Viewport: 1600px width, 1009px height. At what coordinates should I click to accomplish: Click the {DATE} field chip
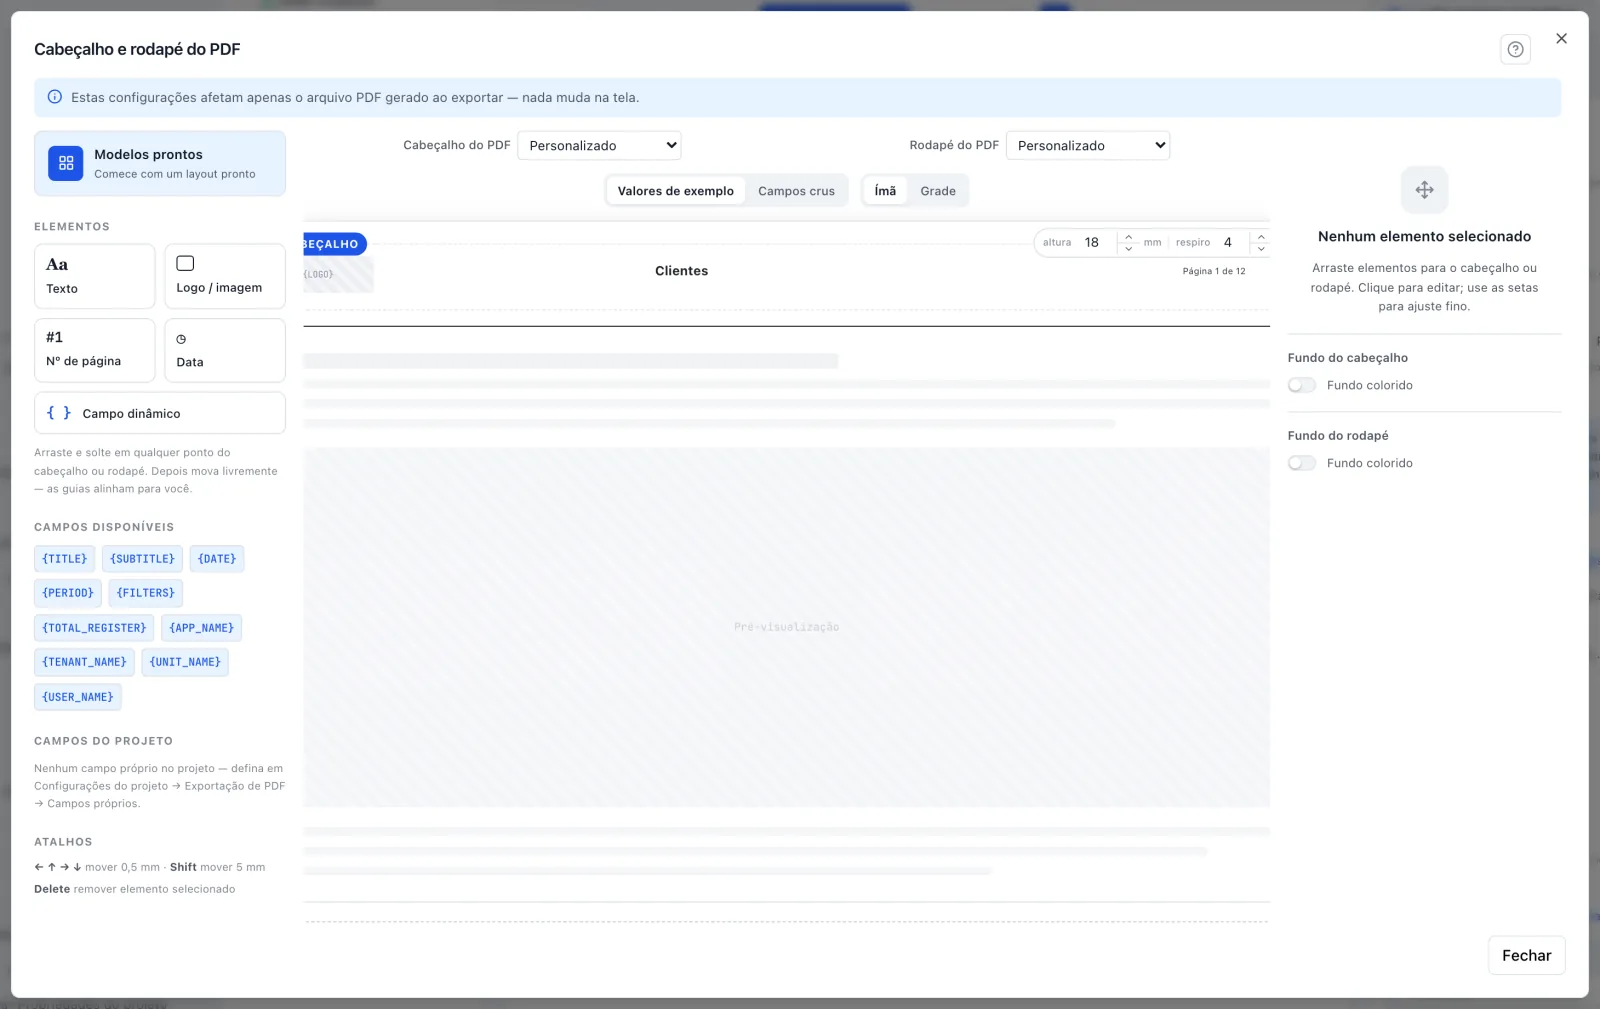217,559
